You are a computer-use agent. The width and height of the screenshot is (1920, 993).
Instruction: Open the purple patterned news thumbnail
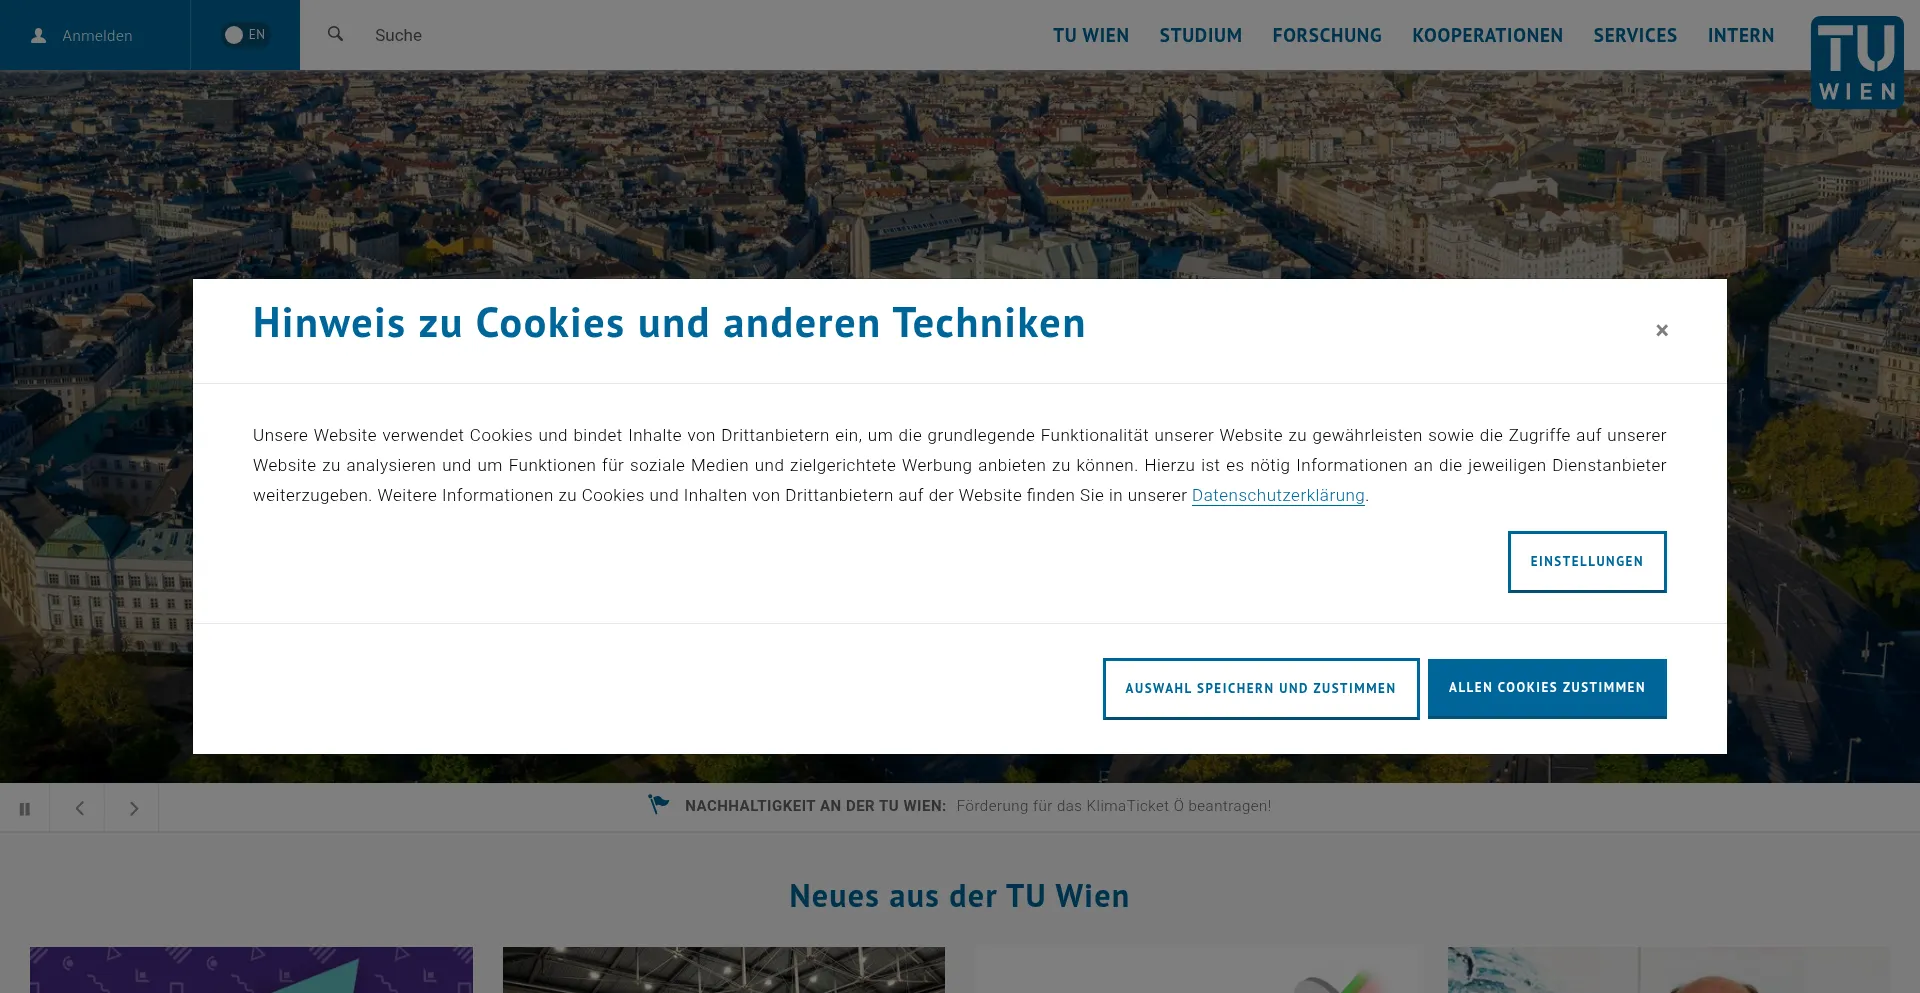(x=251, y=970)
